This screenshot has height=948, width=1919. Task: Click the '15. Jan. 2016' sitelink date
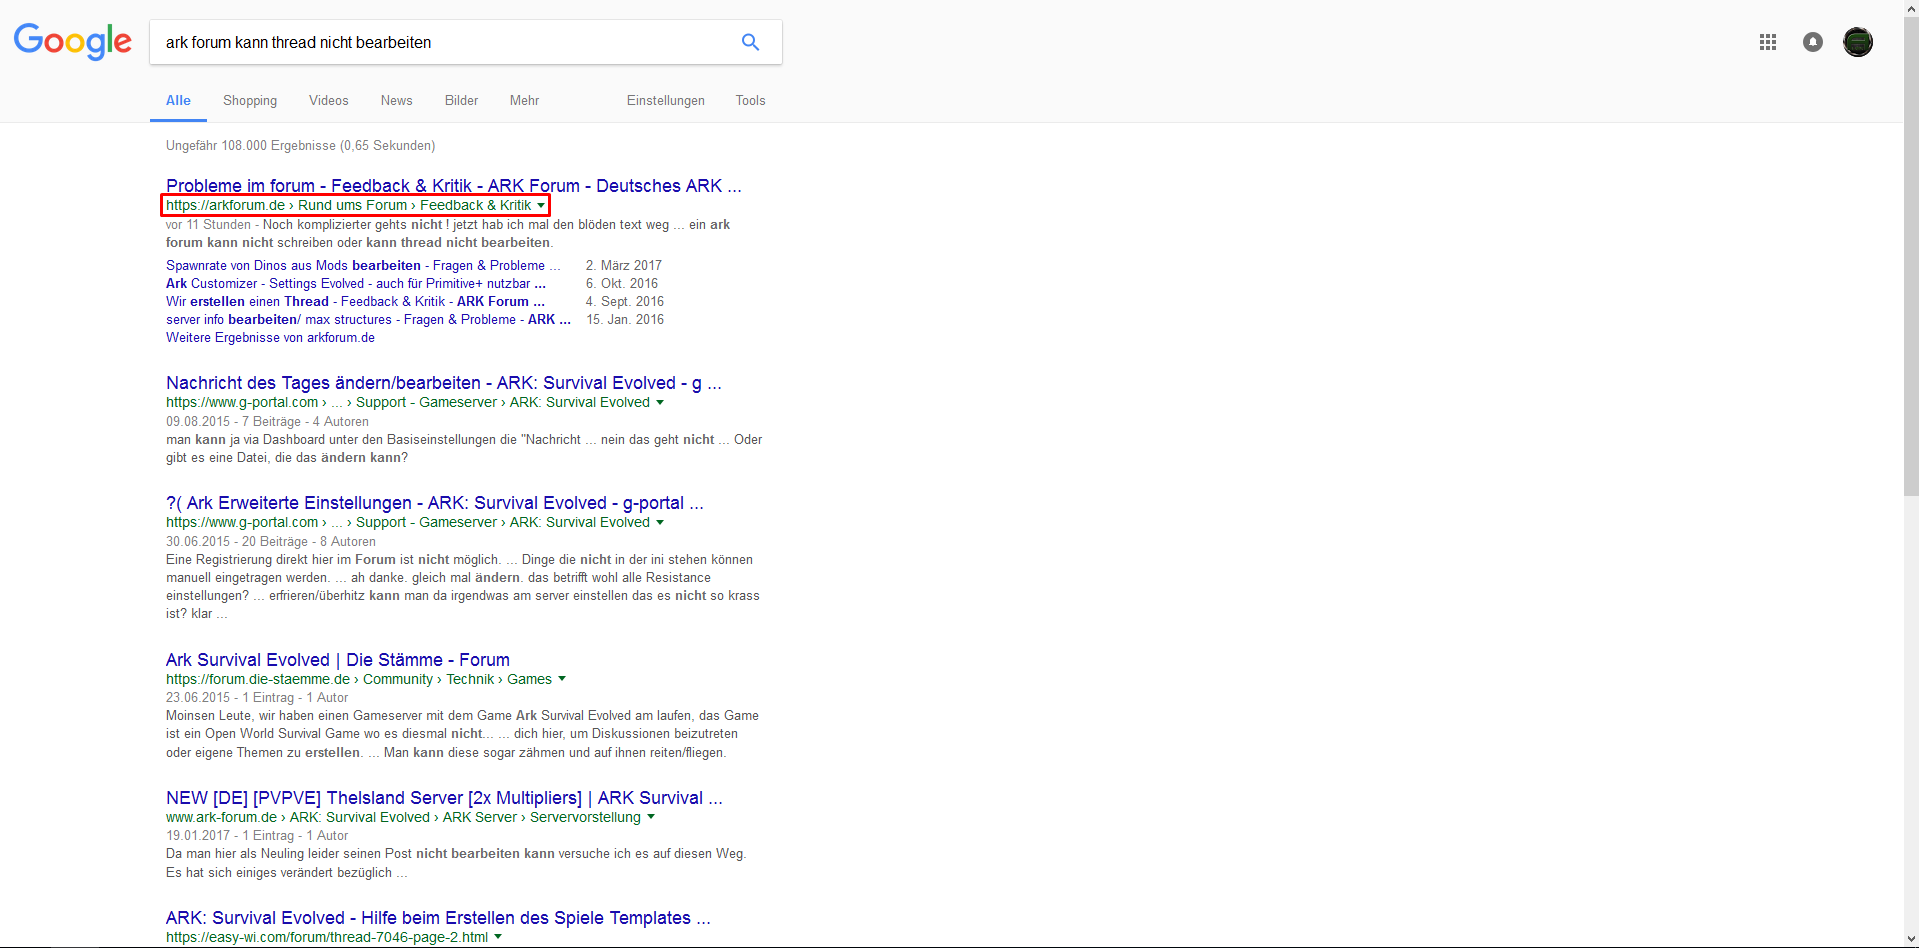point(625,319)
